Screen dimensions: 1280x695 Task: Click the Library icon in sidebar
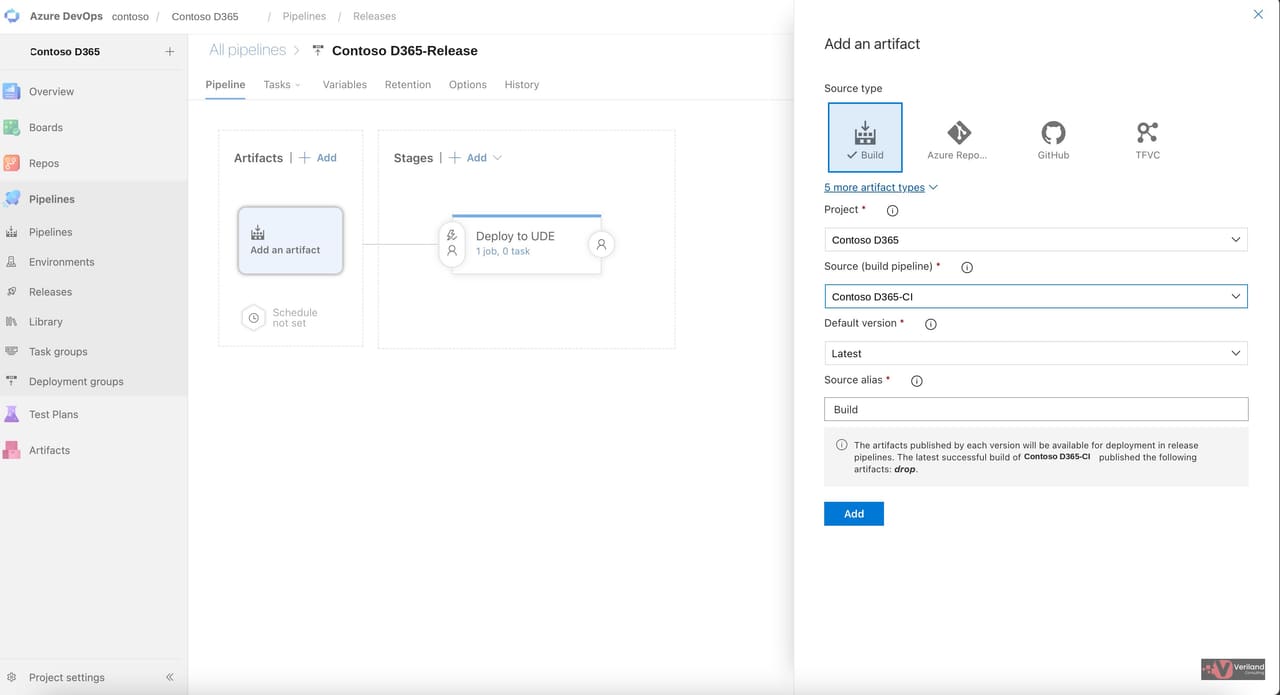pos(12,322)
